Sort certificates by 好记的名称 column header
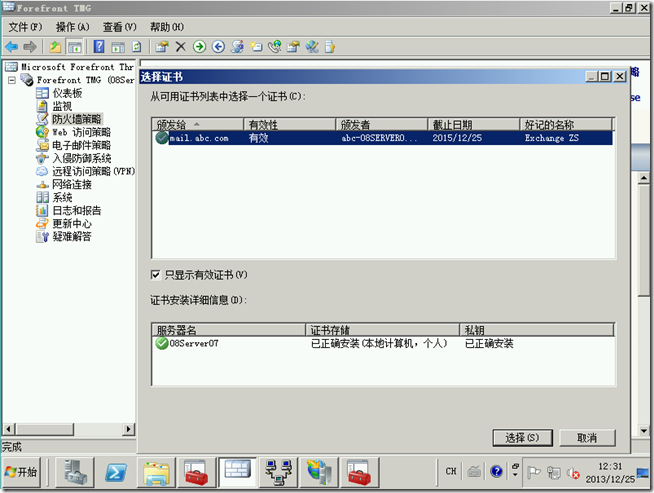 566,124
